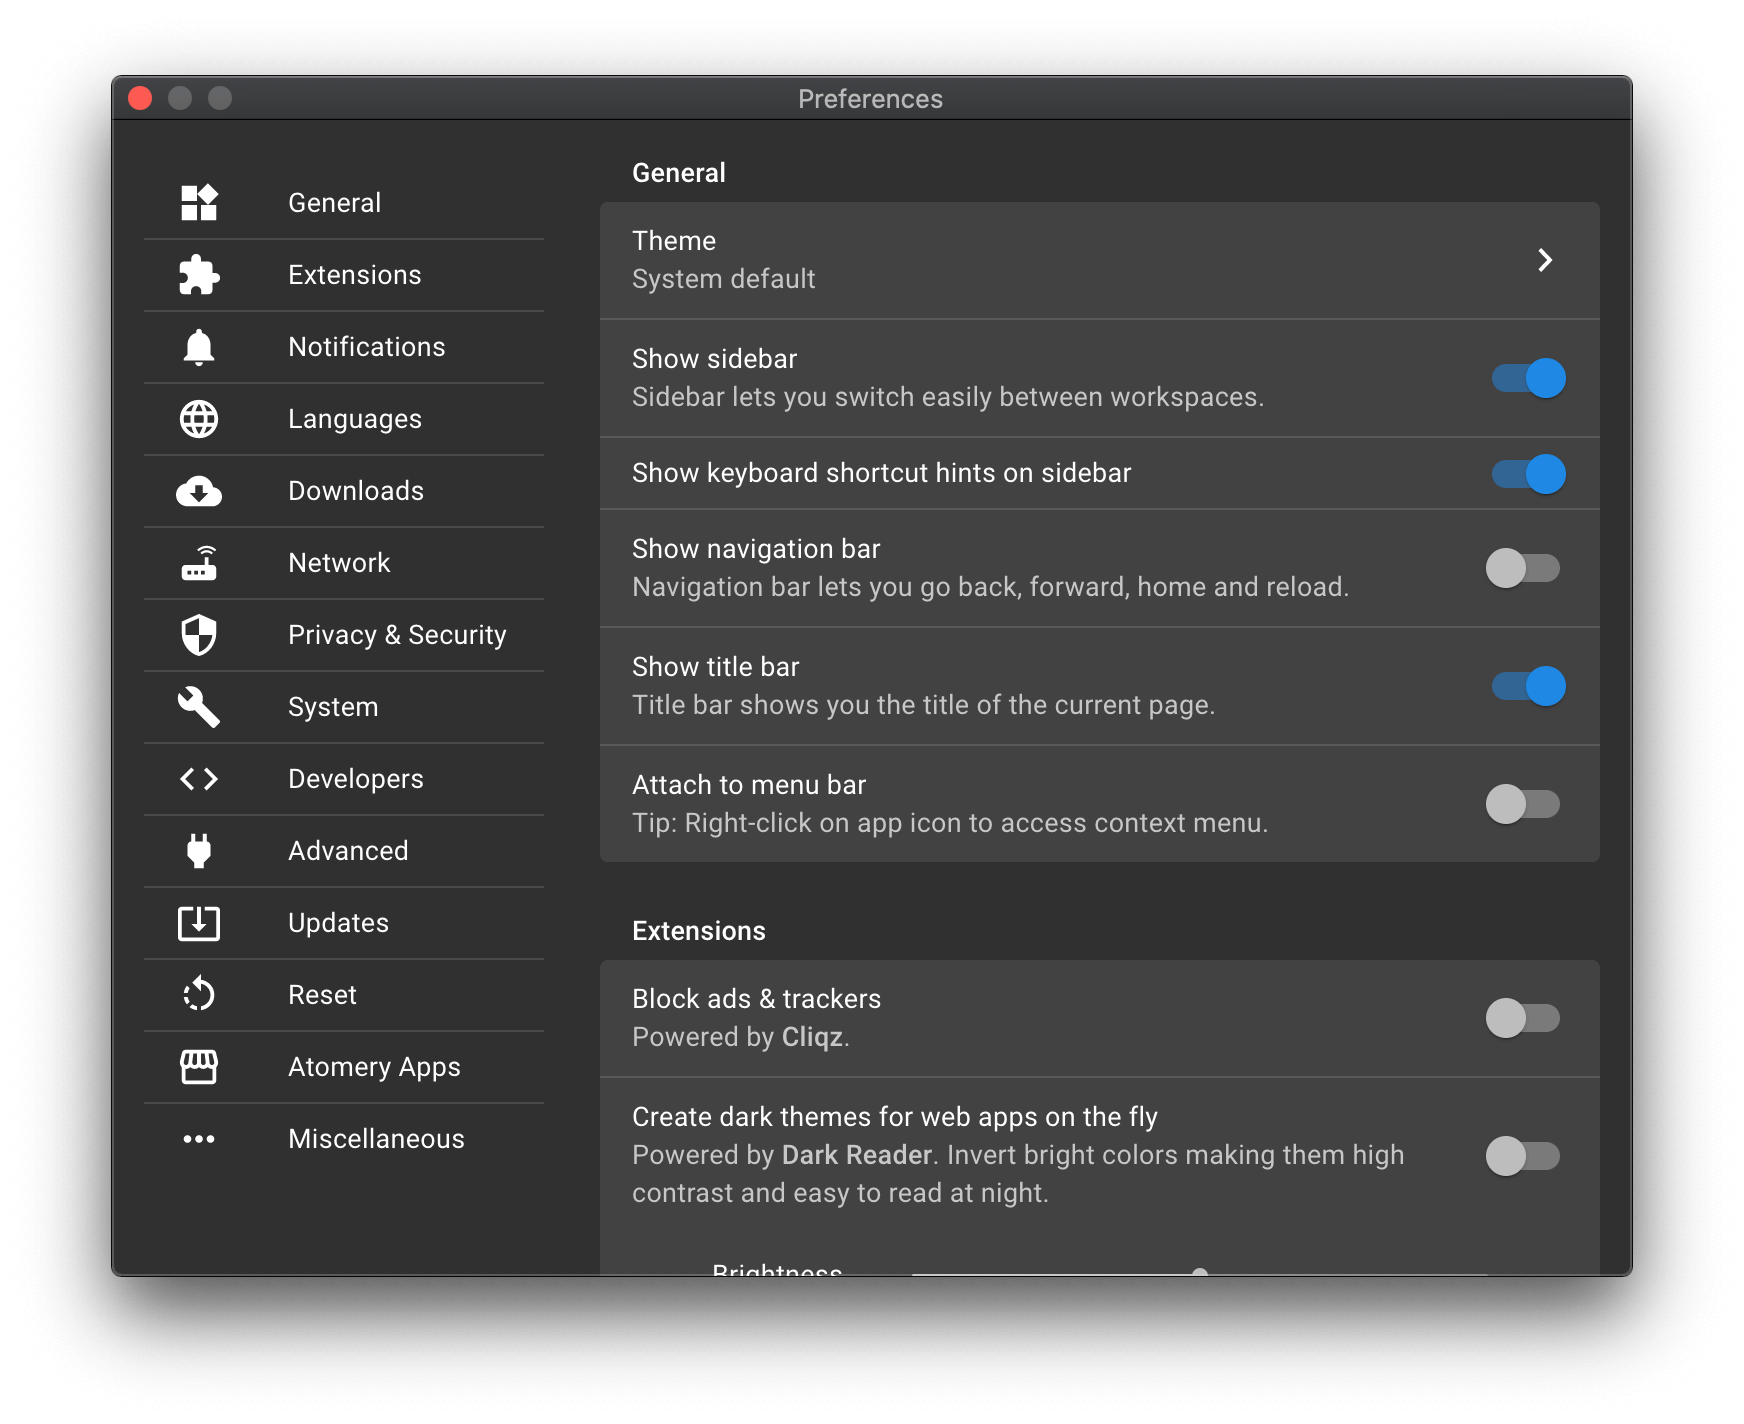Open System preferences label
1744x1424 pixels.
coord(333,707)
